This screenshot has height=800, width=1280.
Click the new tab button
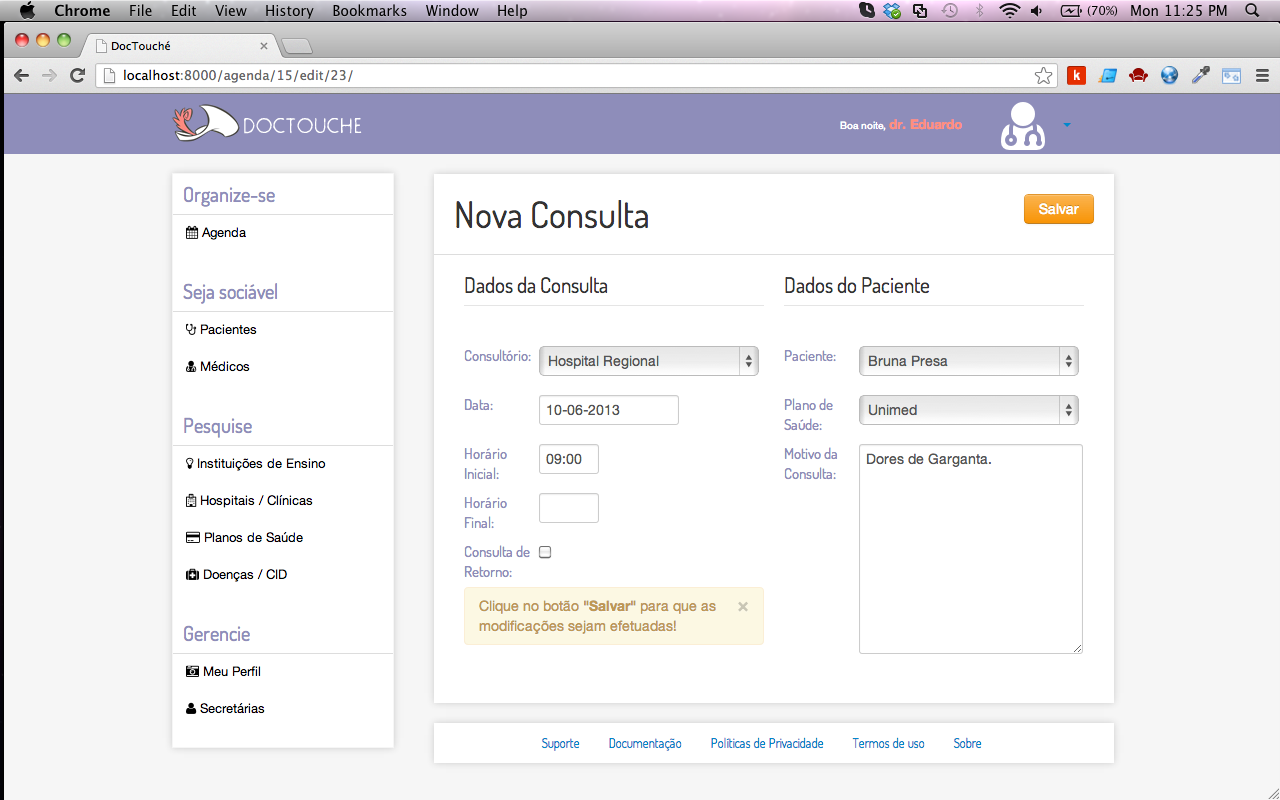[298, 46]
